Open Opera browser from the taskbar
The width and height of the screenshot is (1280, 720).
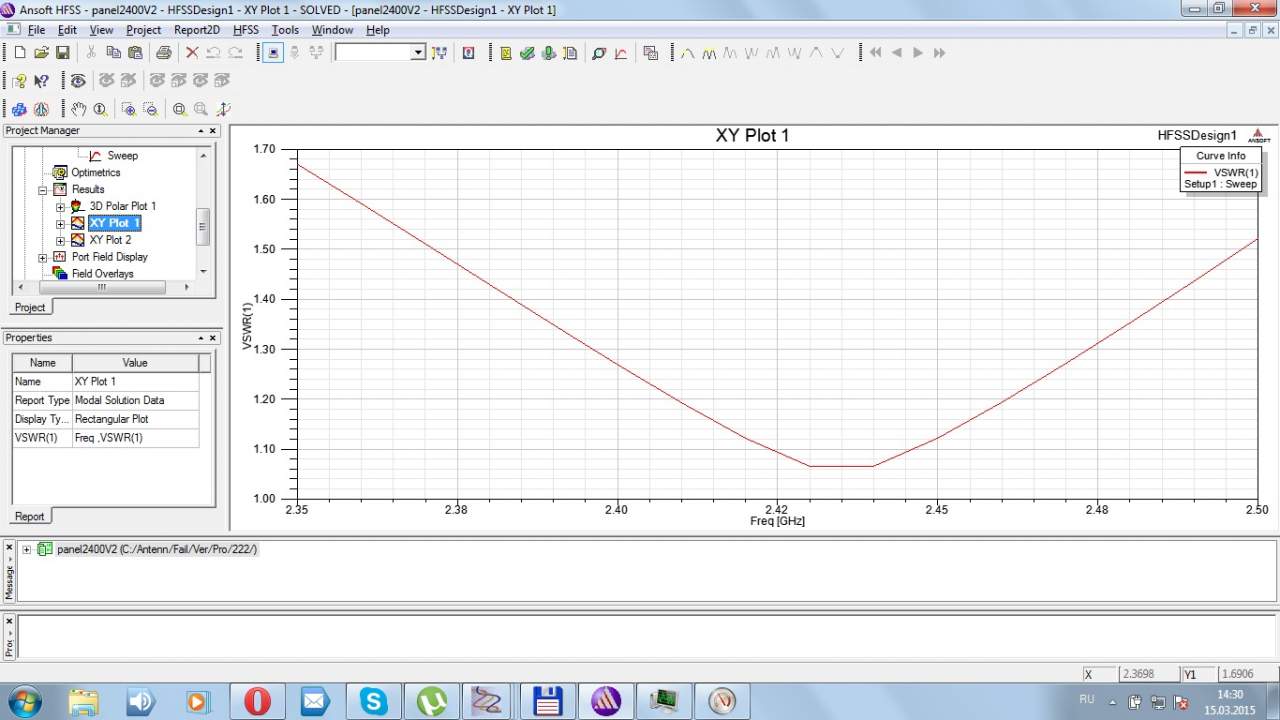coord(257,701)
